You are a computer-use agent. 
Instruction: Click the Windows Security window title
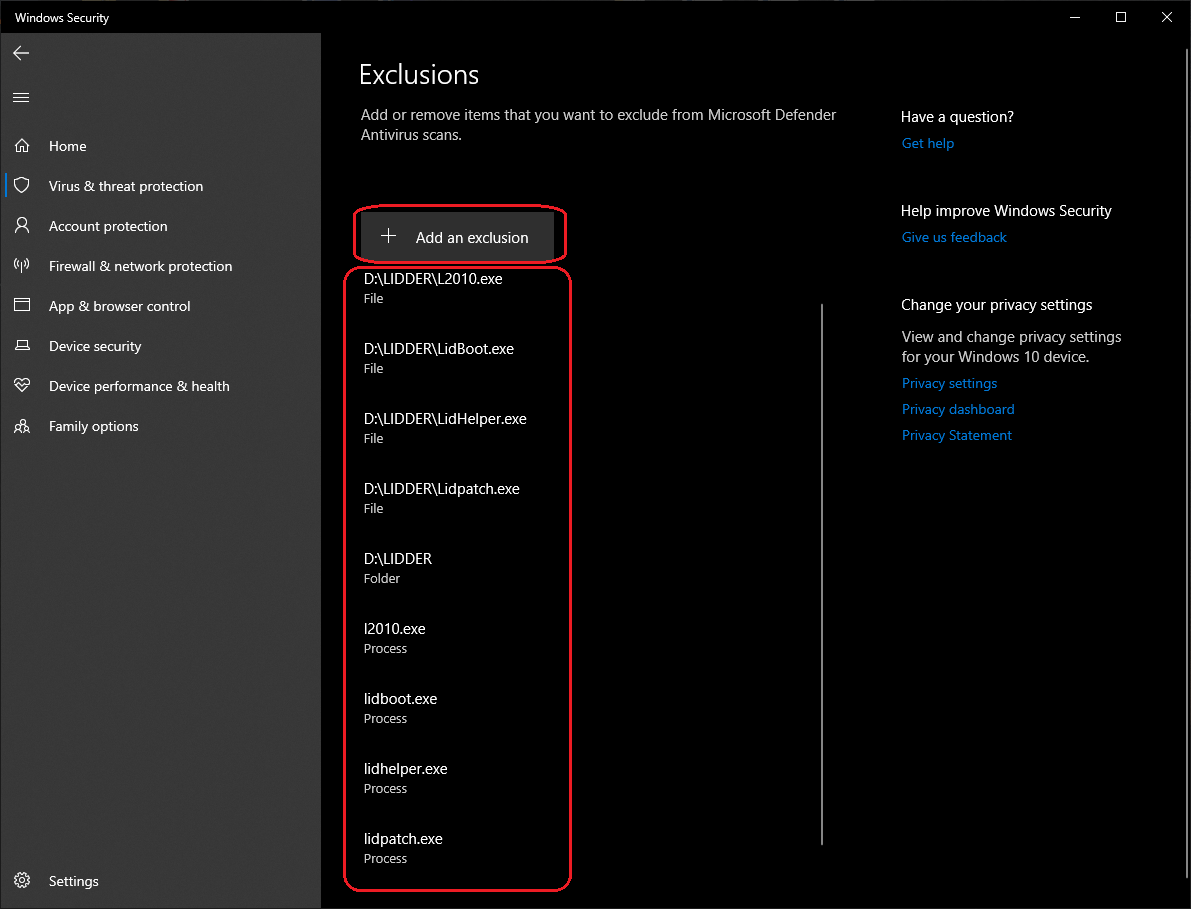(62, 17)
